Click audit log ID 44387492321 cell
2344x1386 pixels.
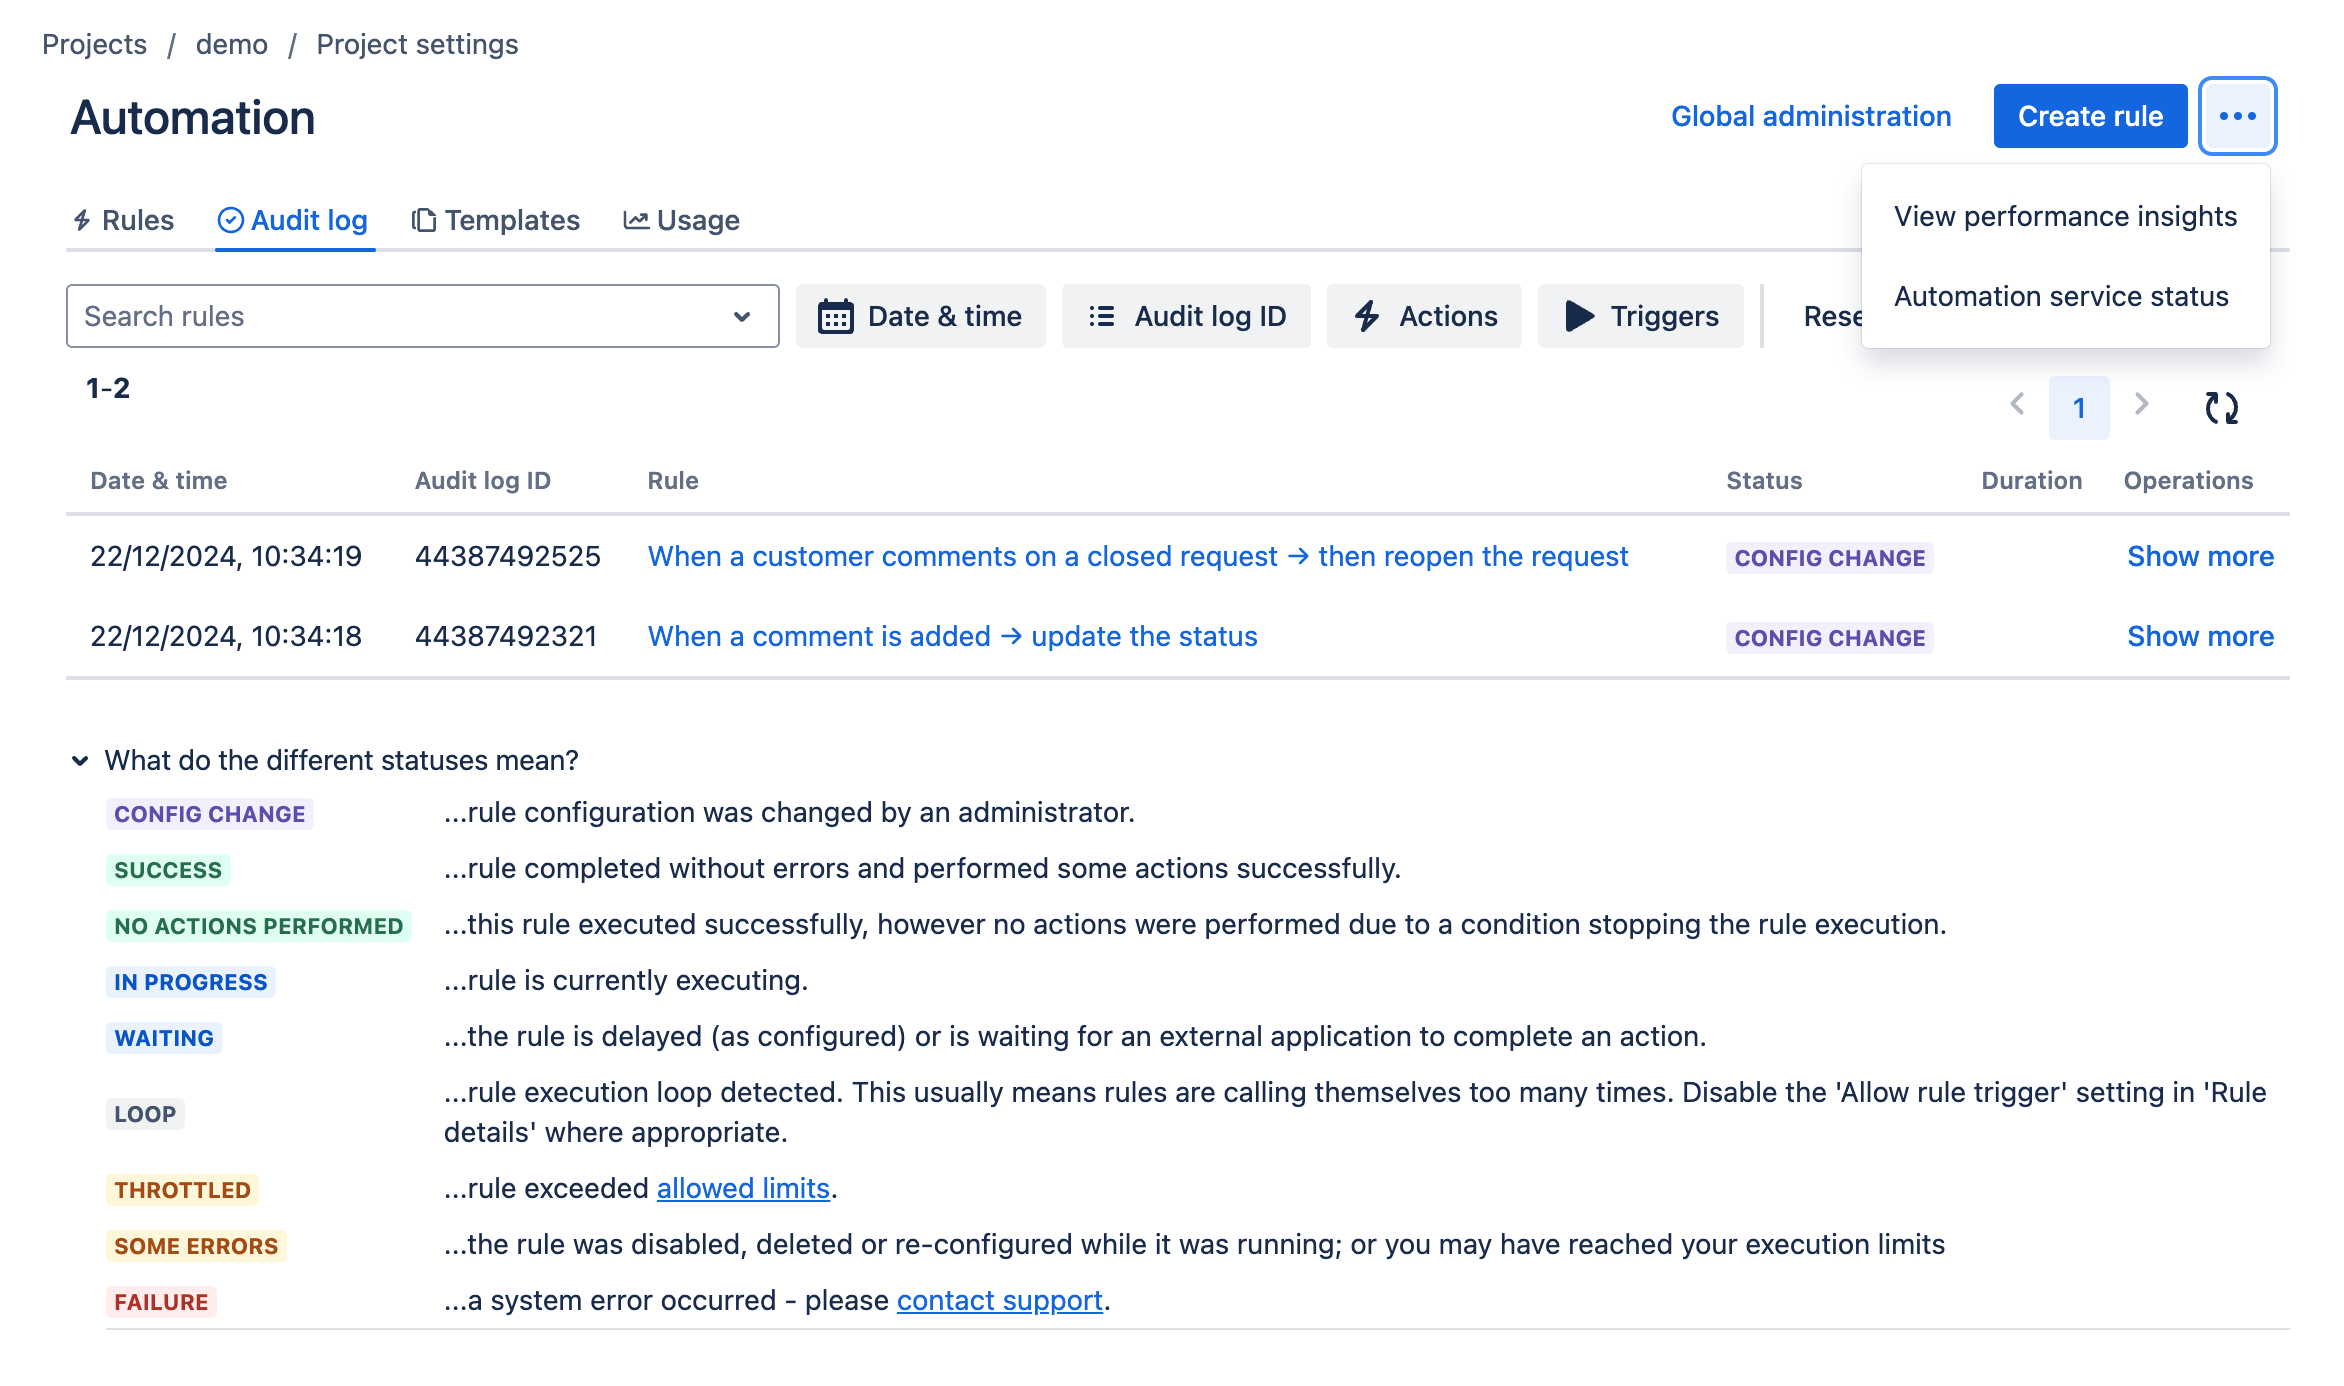click(x=505, y=636)
